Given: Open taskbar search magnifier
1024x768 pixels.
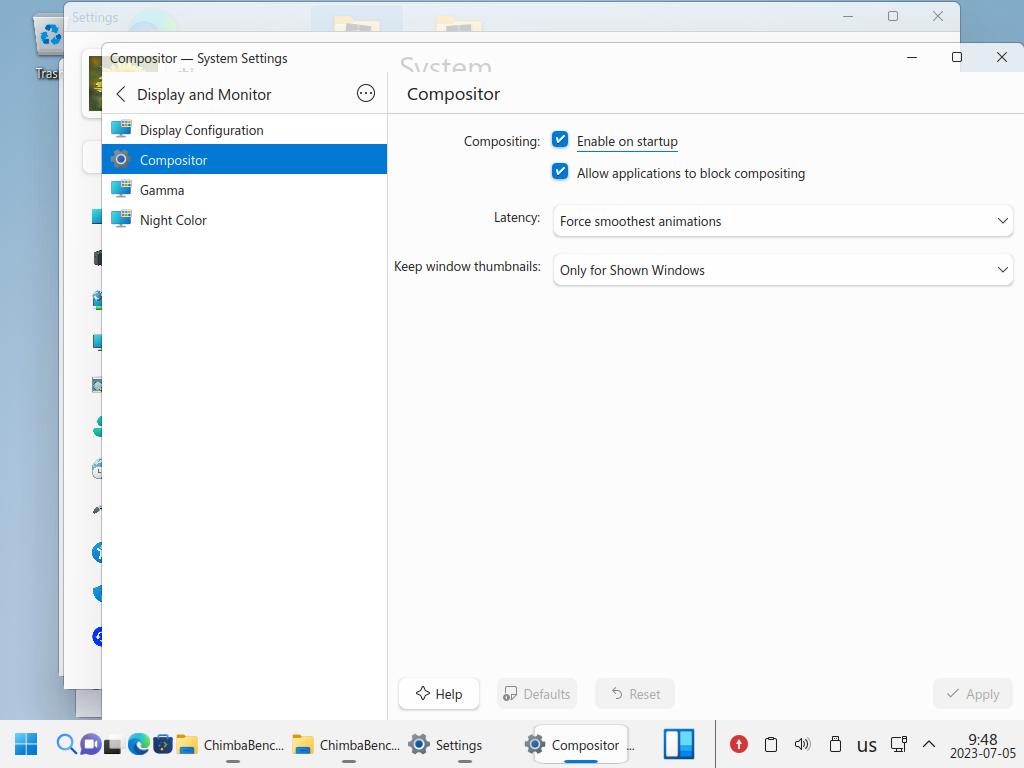Looking at the screenshot, I should pos(66,744).
